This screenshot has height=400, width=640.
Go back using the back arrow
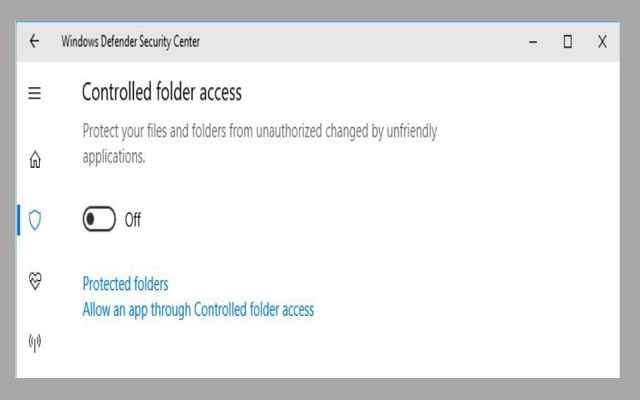coord(34,42)
